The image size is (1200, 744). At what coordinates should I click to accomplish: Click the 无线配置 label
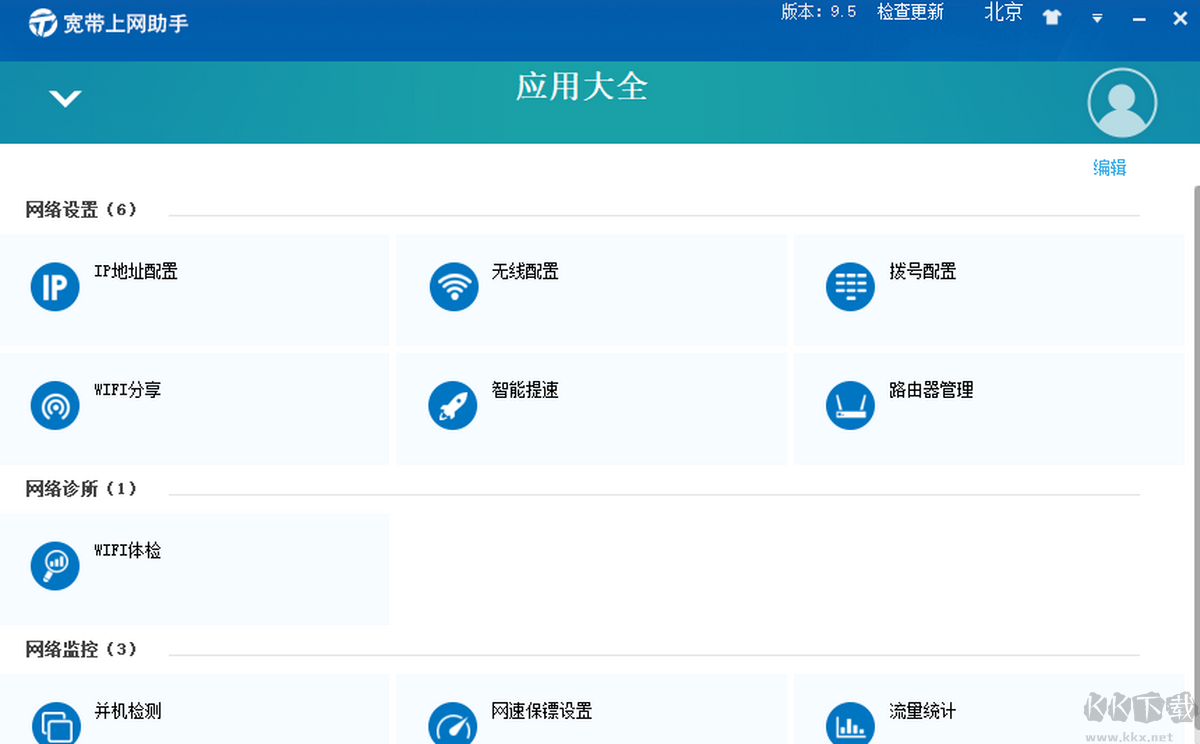525,271
